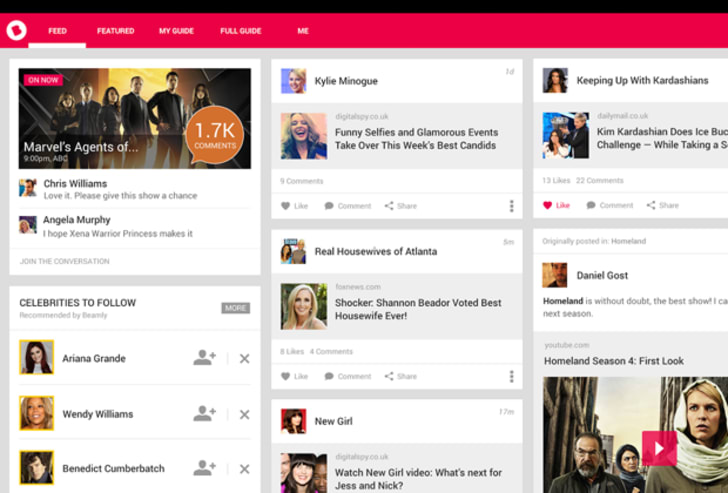Viewport: 728px width, 493px height.
Task: Share the Kylie Minogue post
Action: (400, 206)
